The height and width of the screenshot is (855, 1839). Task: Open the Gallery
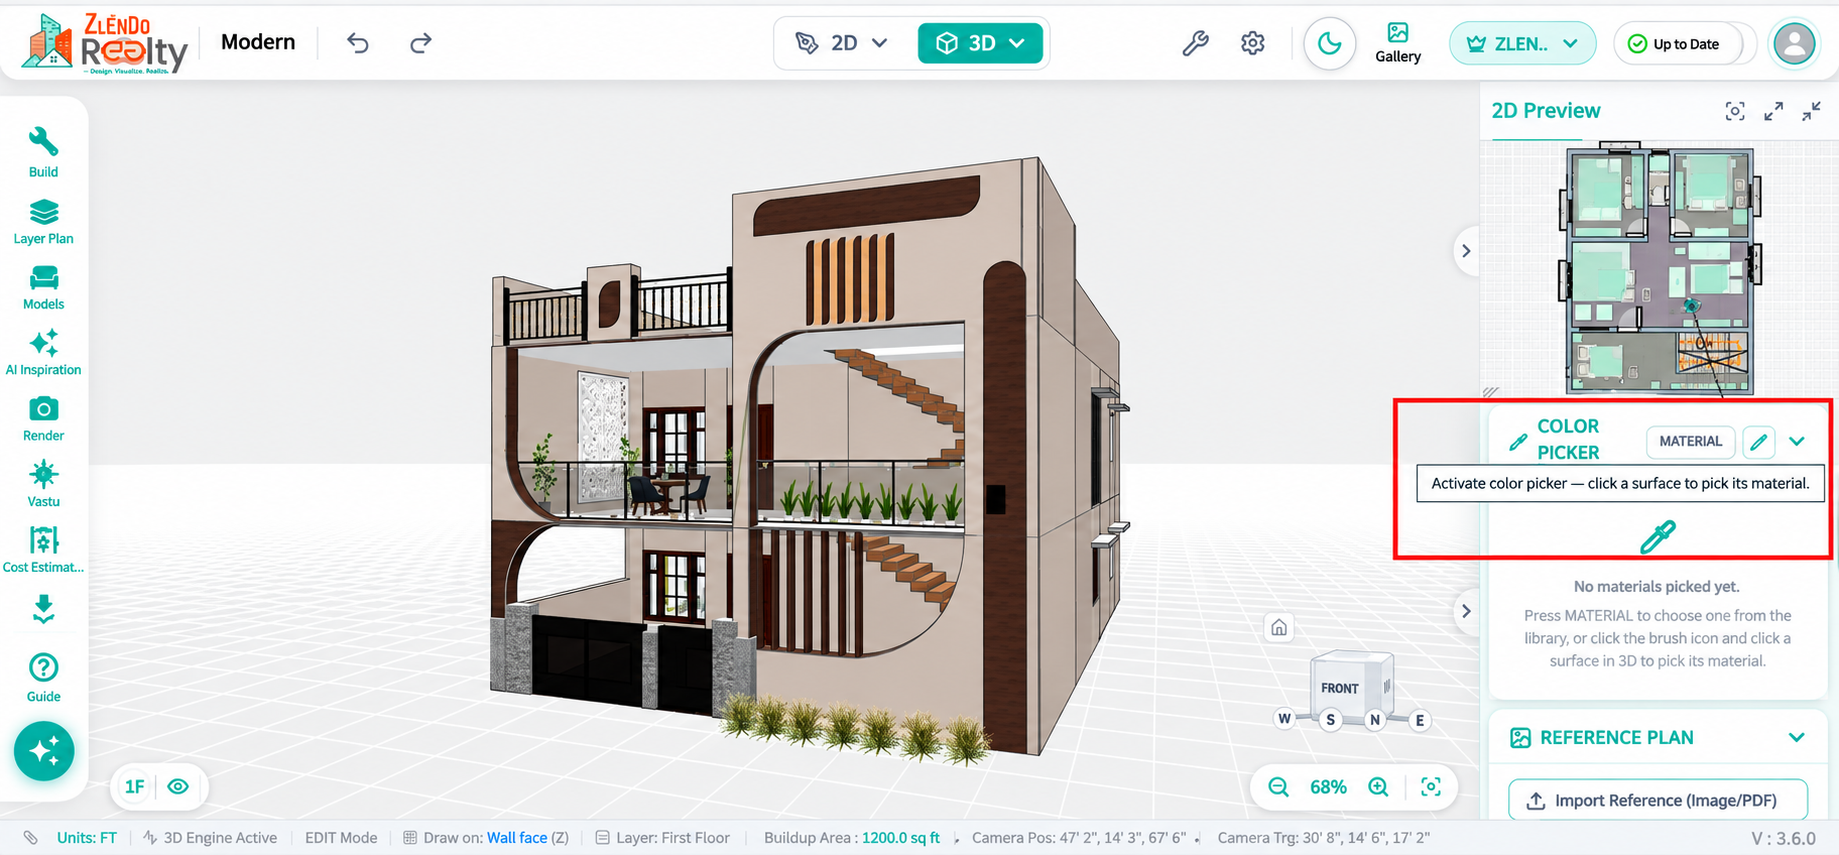1398,43
